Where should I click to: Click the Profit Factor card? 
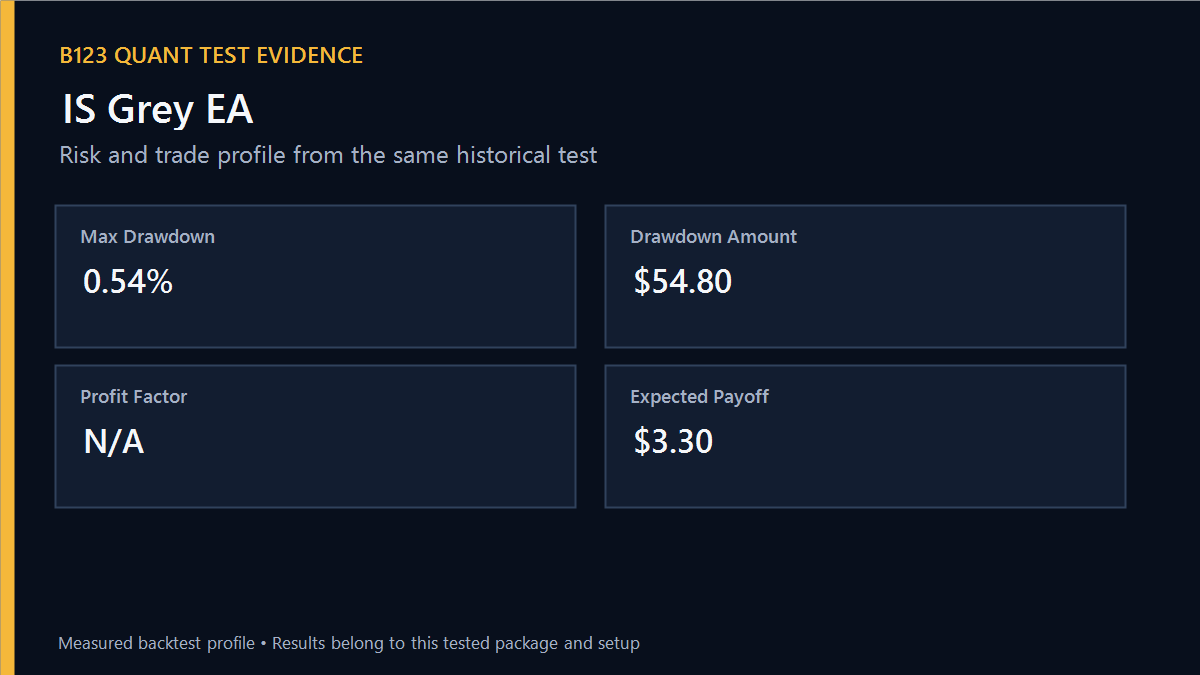315,436
